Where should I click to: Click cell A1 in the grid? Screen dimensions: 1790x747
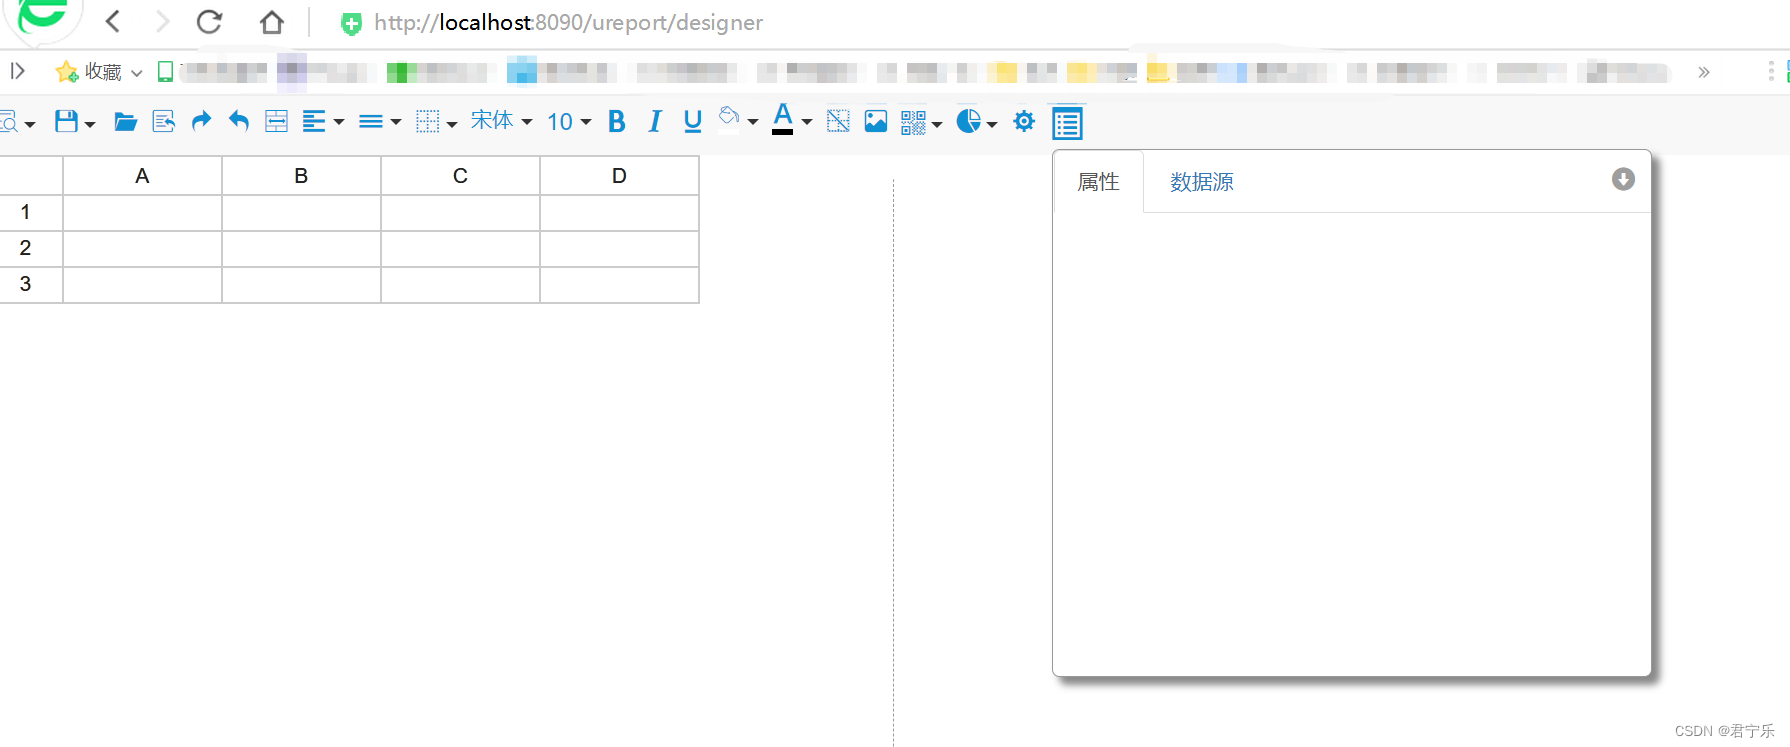[142, 212]
